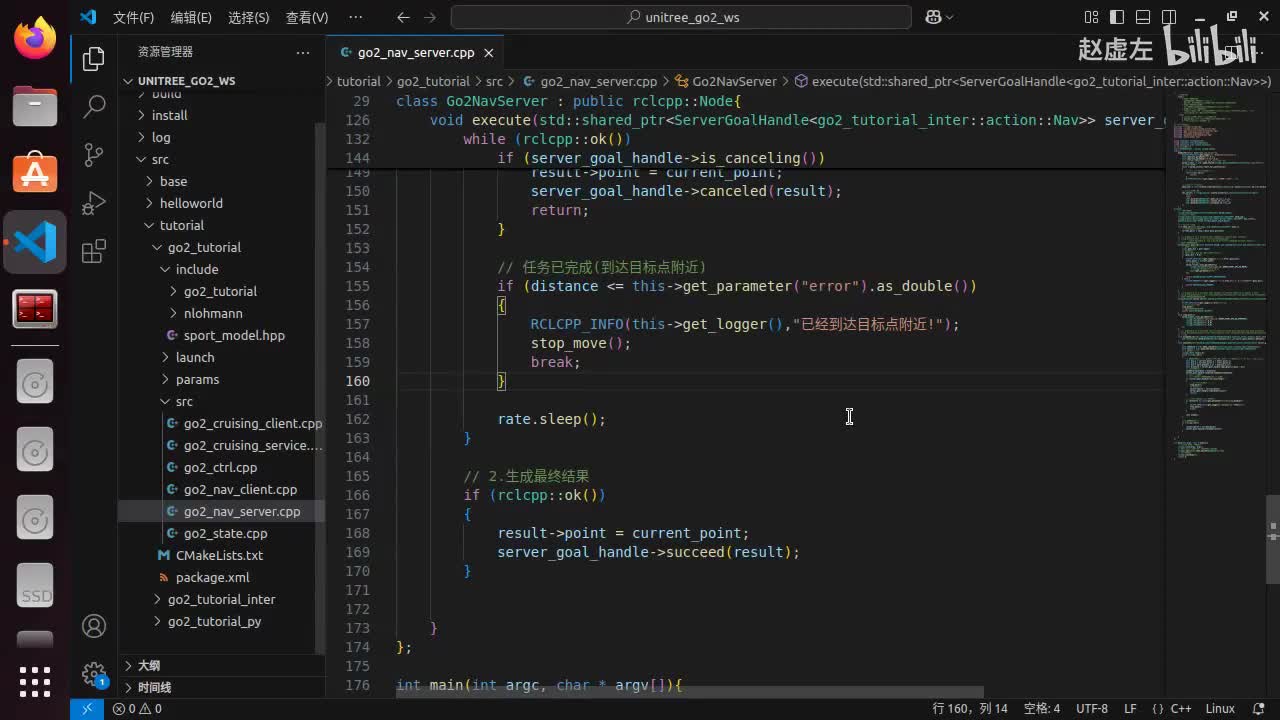Collapse the include folder
Viewport: 1280px width, 720px height.
coord(221,269)
